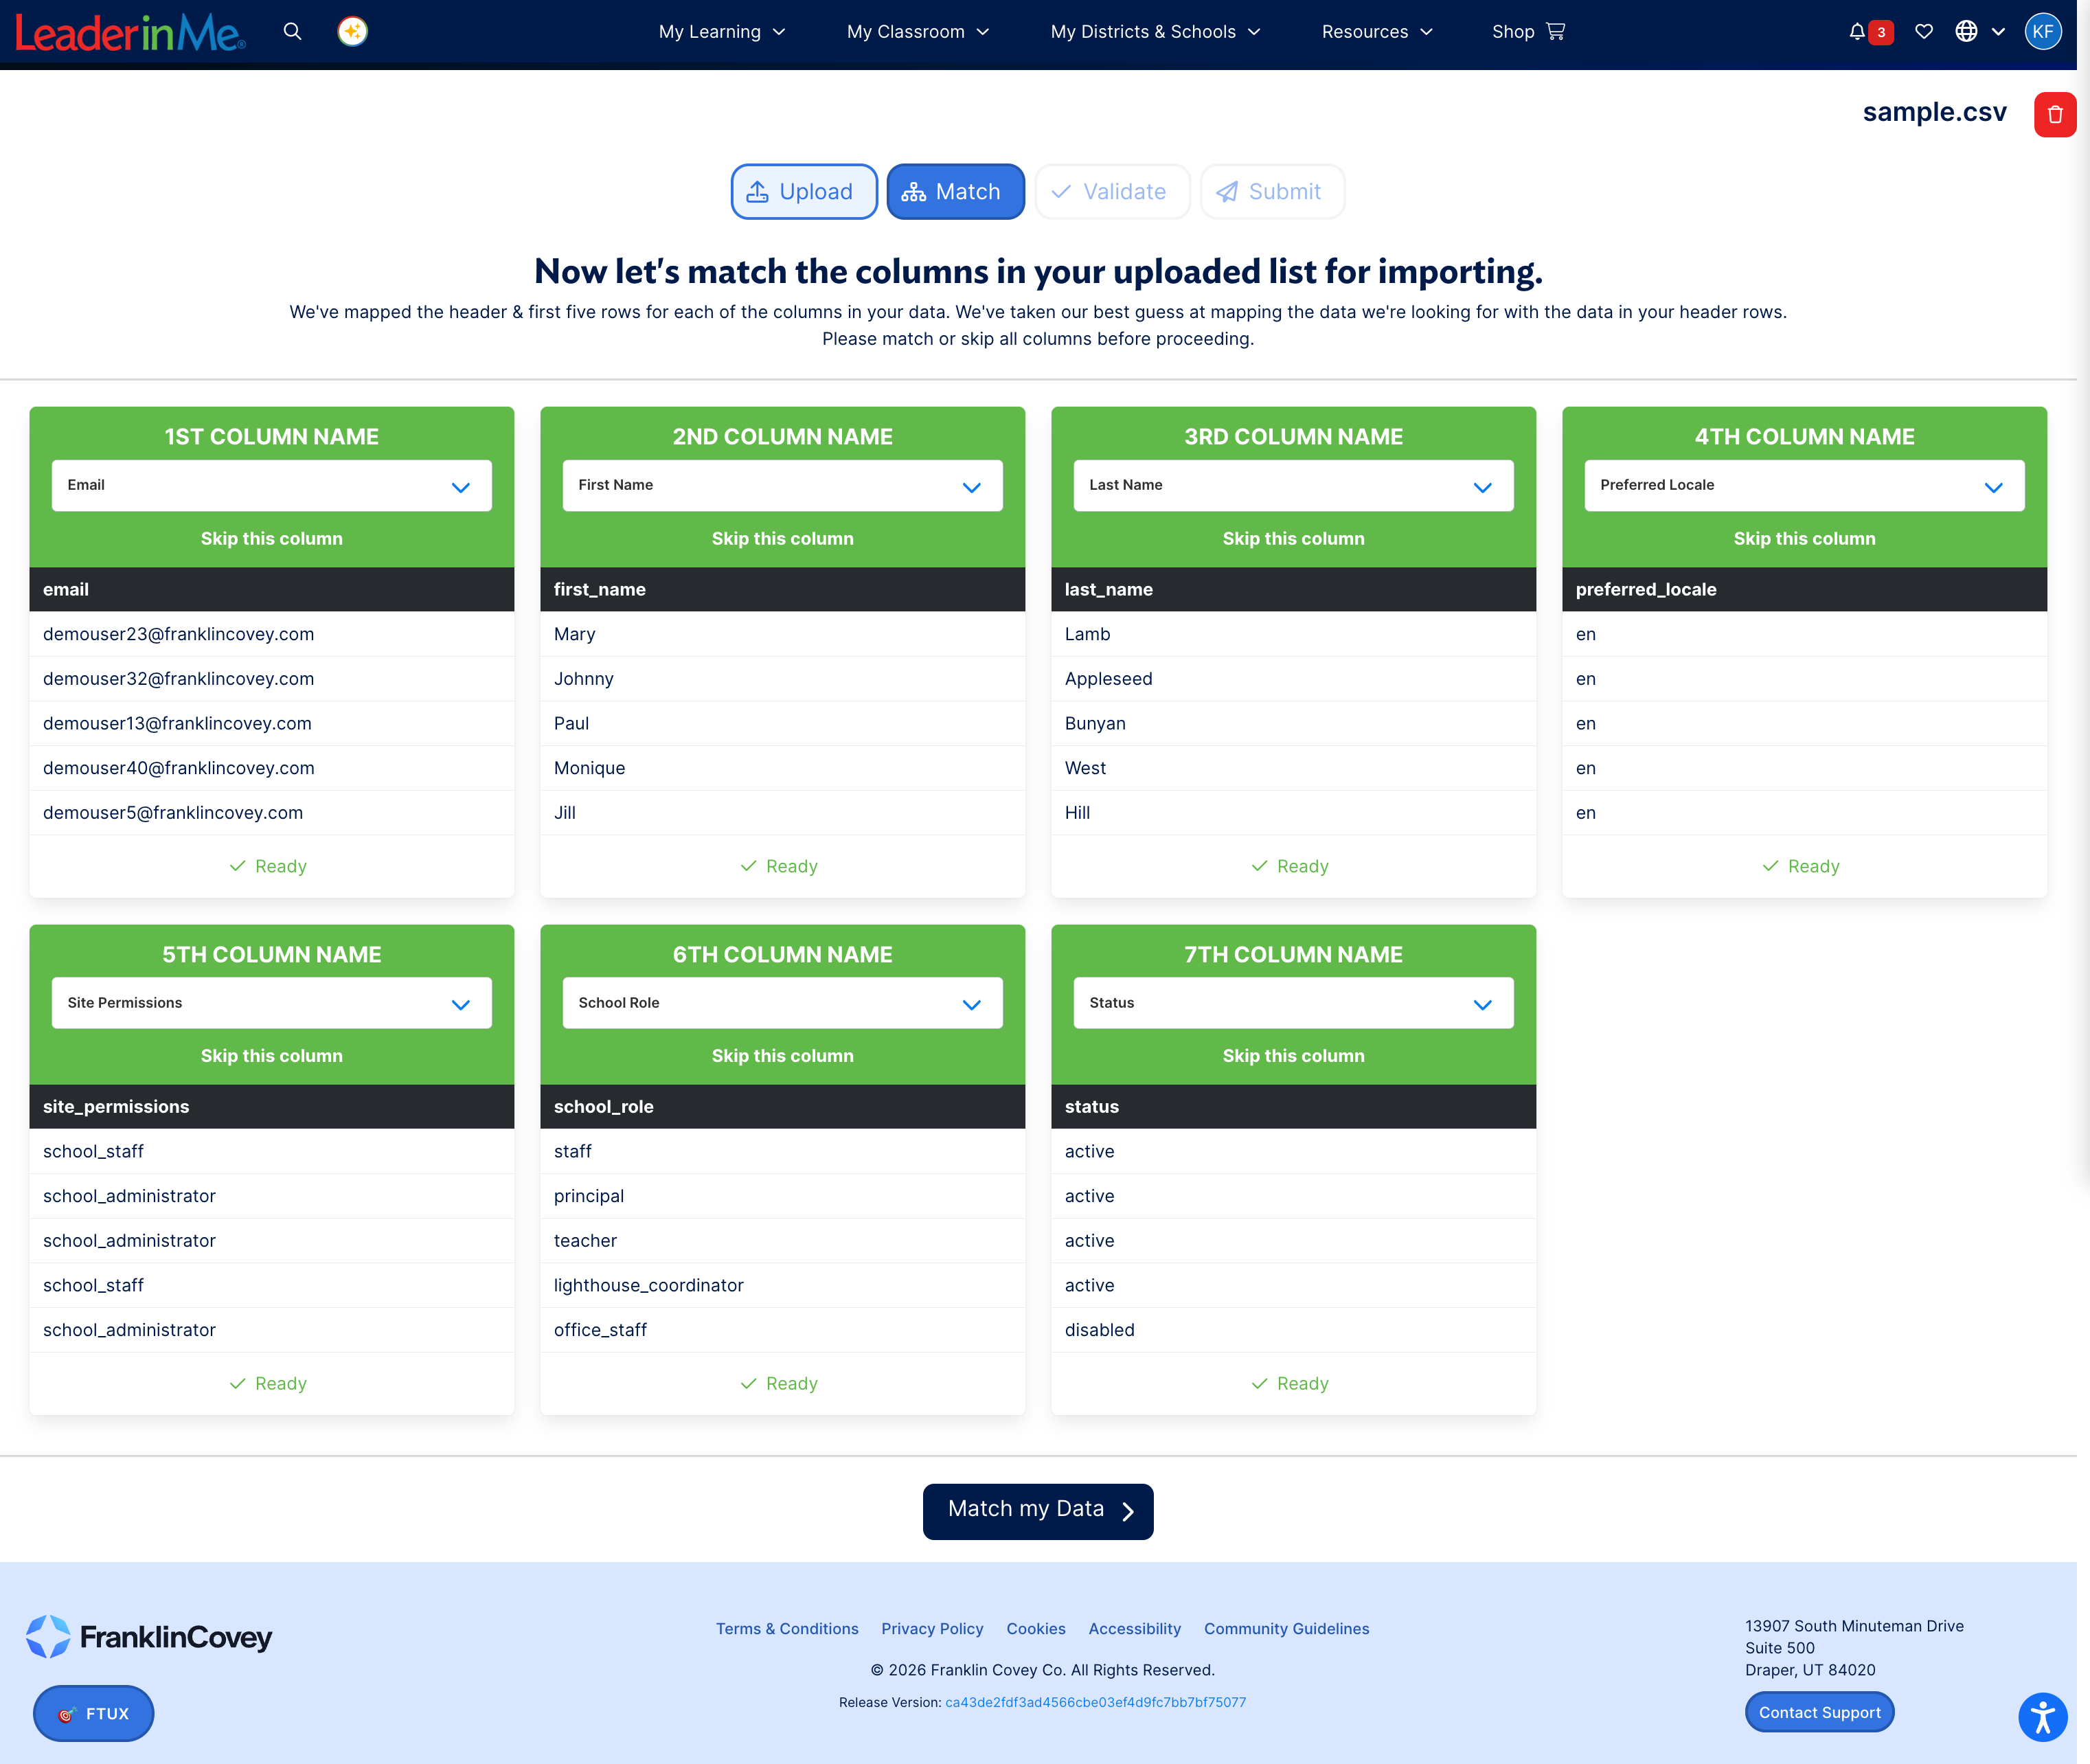
Task: Go to the Validate step
Action: (x=1112, y=191)
